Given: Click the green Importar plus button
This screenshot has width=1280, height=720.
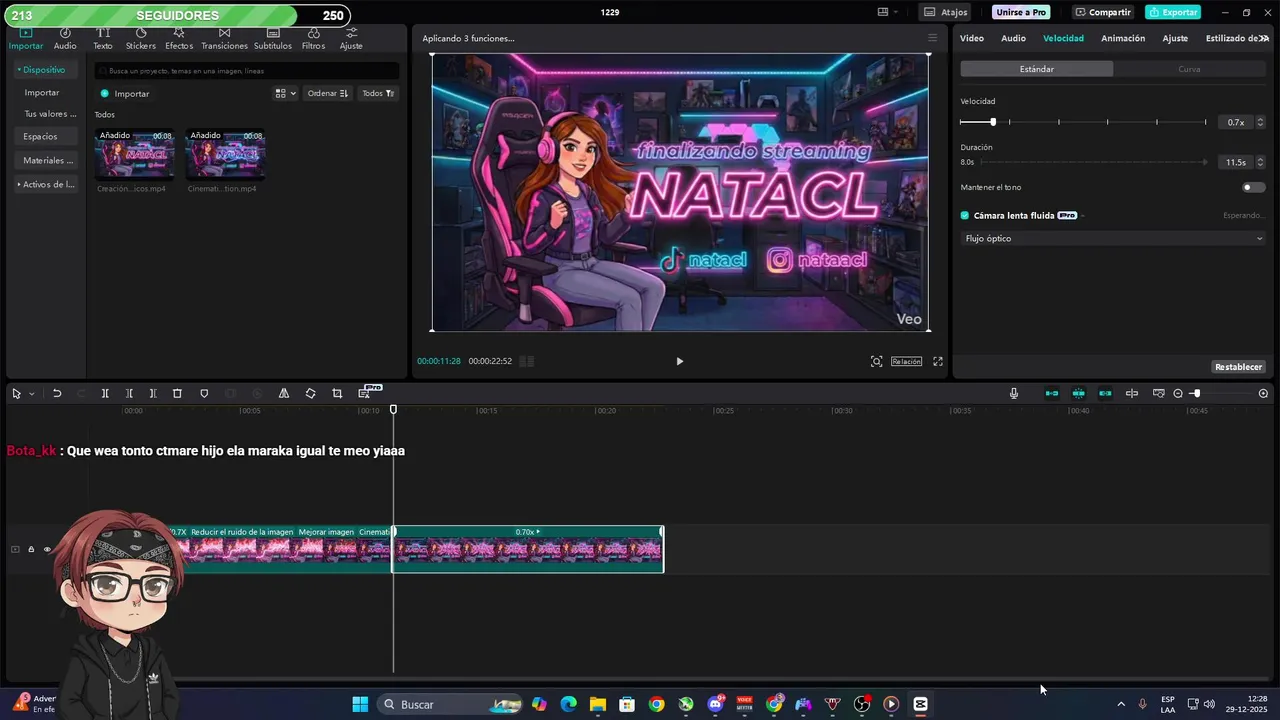Looking at the screenshot, I should (105, 94).
